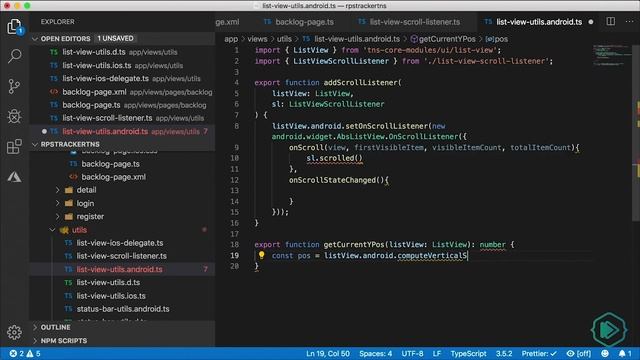
Task: Click the green play badge overlay
Action: [x=609, y=329]
